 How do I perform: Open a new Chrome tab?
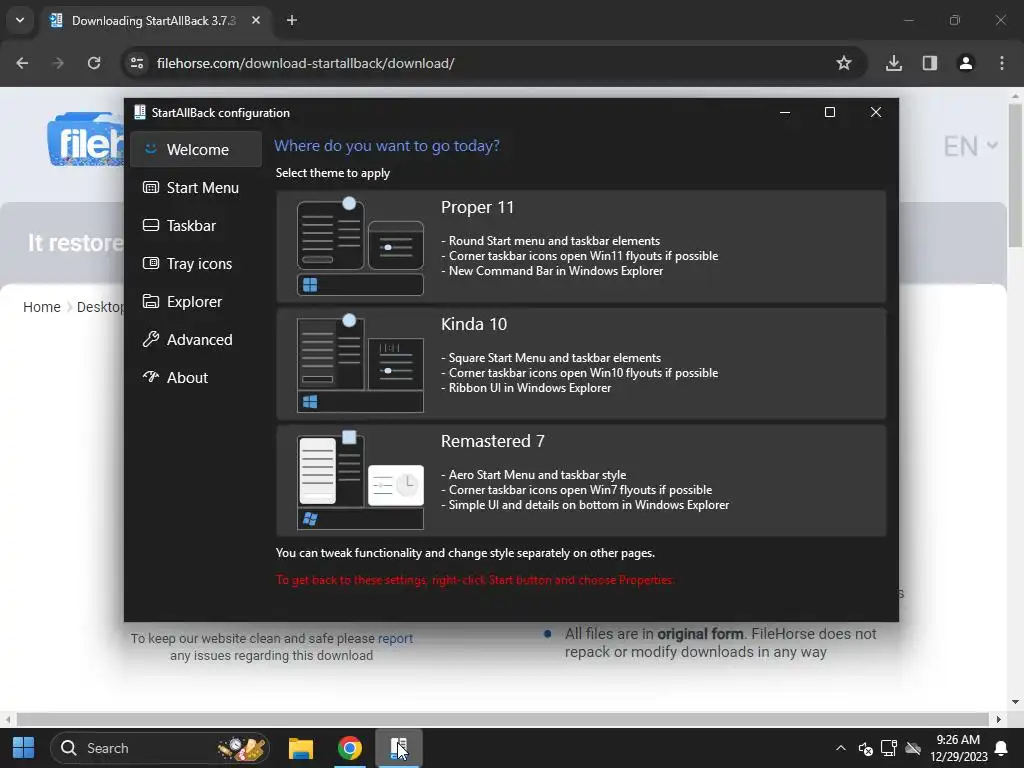pos(292,20)
